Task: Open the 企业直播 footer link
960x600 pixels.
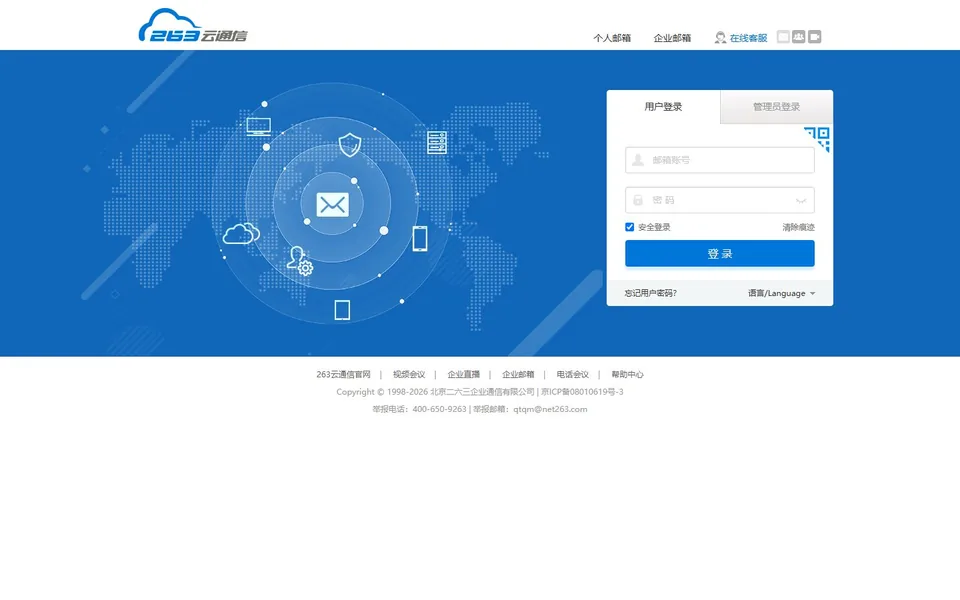Action: (x=463, y=374)
